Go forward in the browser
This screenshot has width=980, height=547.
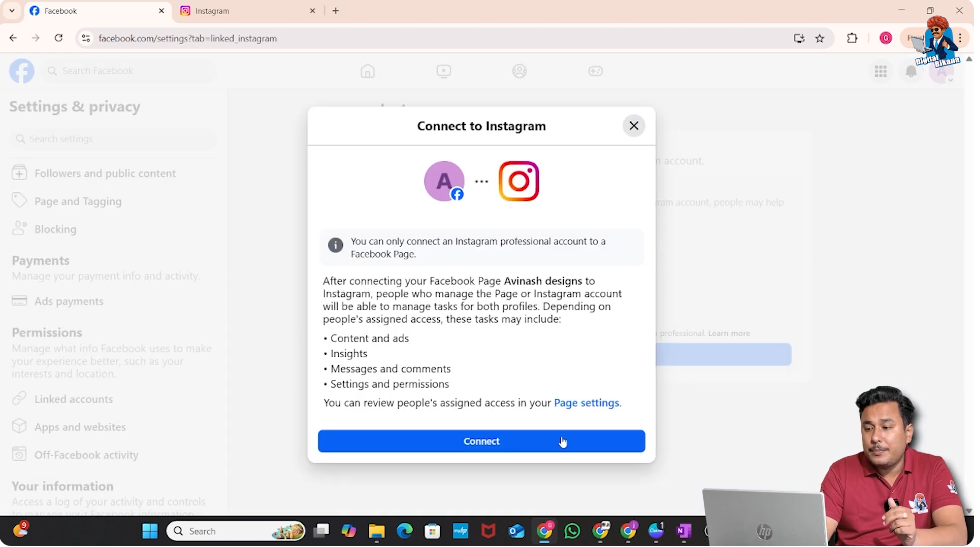pos(36,38)
